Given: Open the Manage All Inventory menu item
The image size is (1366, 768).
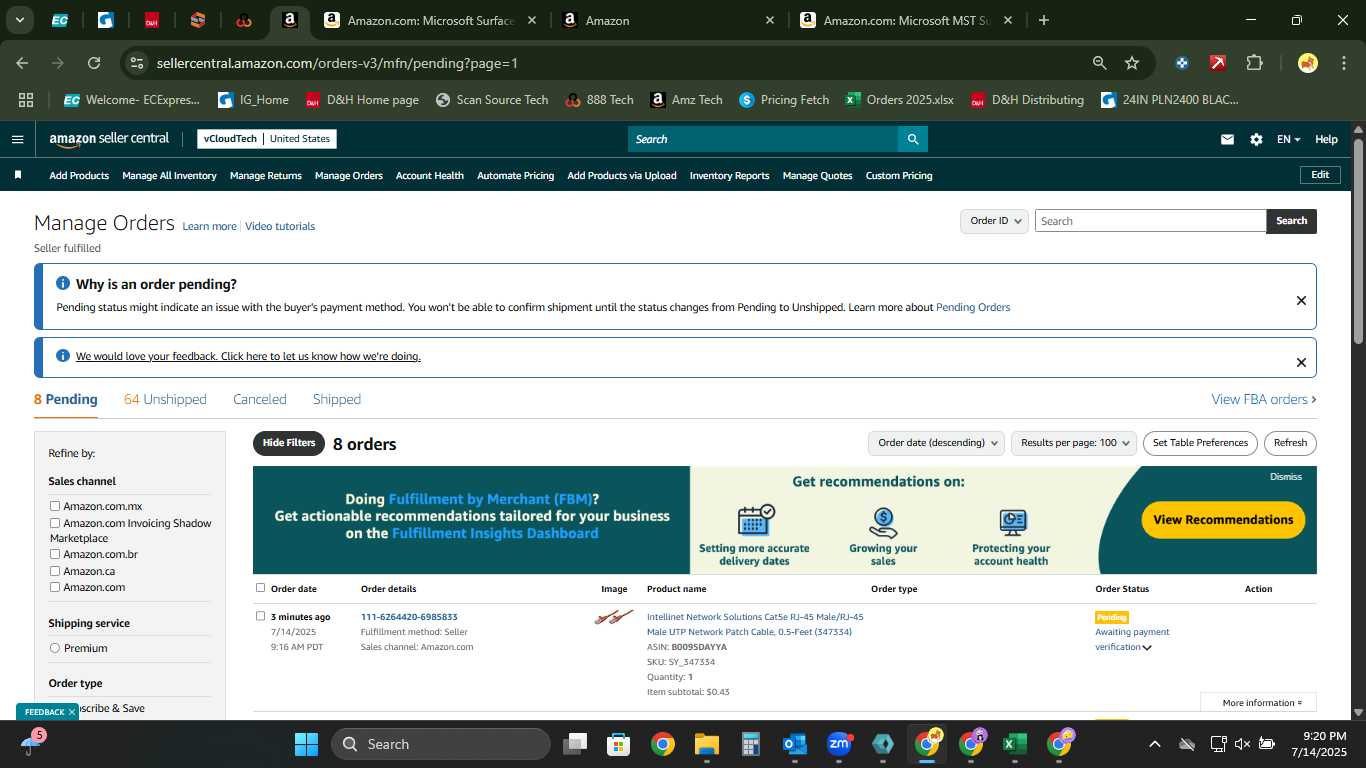Looking at the screenshot, I should pyautogui.click(x=169, y=176).
